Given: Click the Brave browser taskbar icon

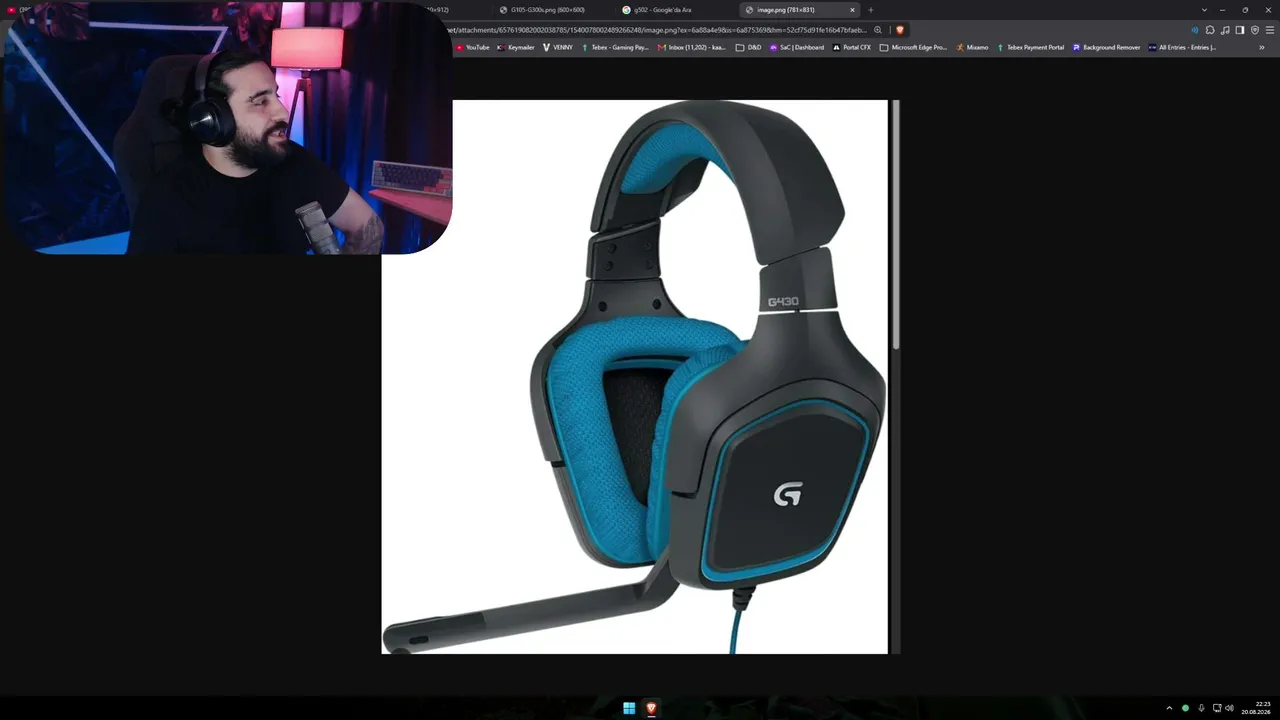Looking at the screenshot, I should tap(651, 708).
